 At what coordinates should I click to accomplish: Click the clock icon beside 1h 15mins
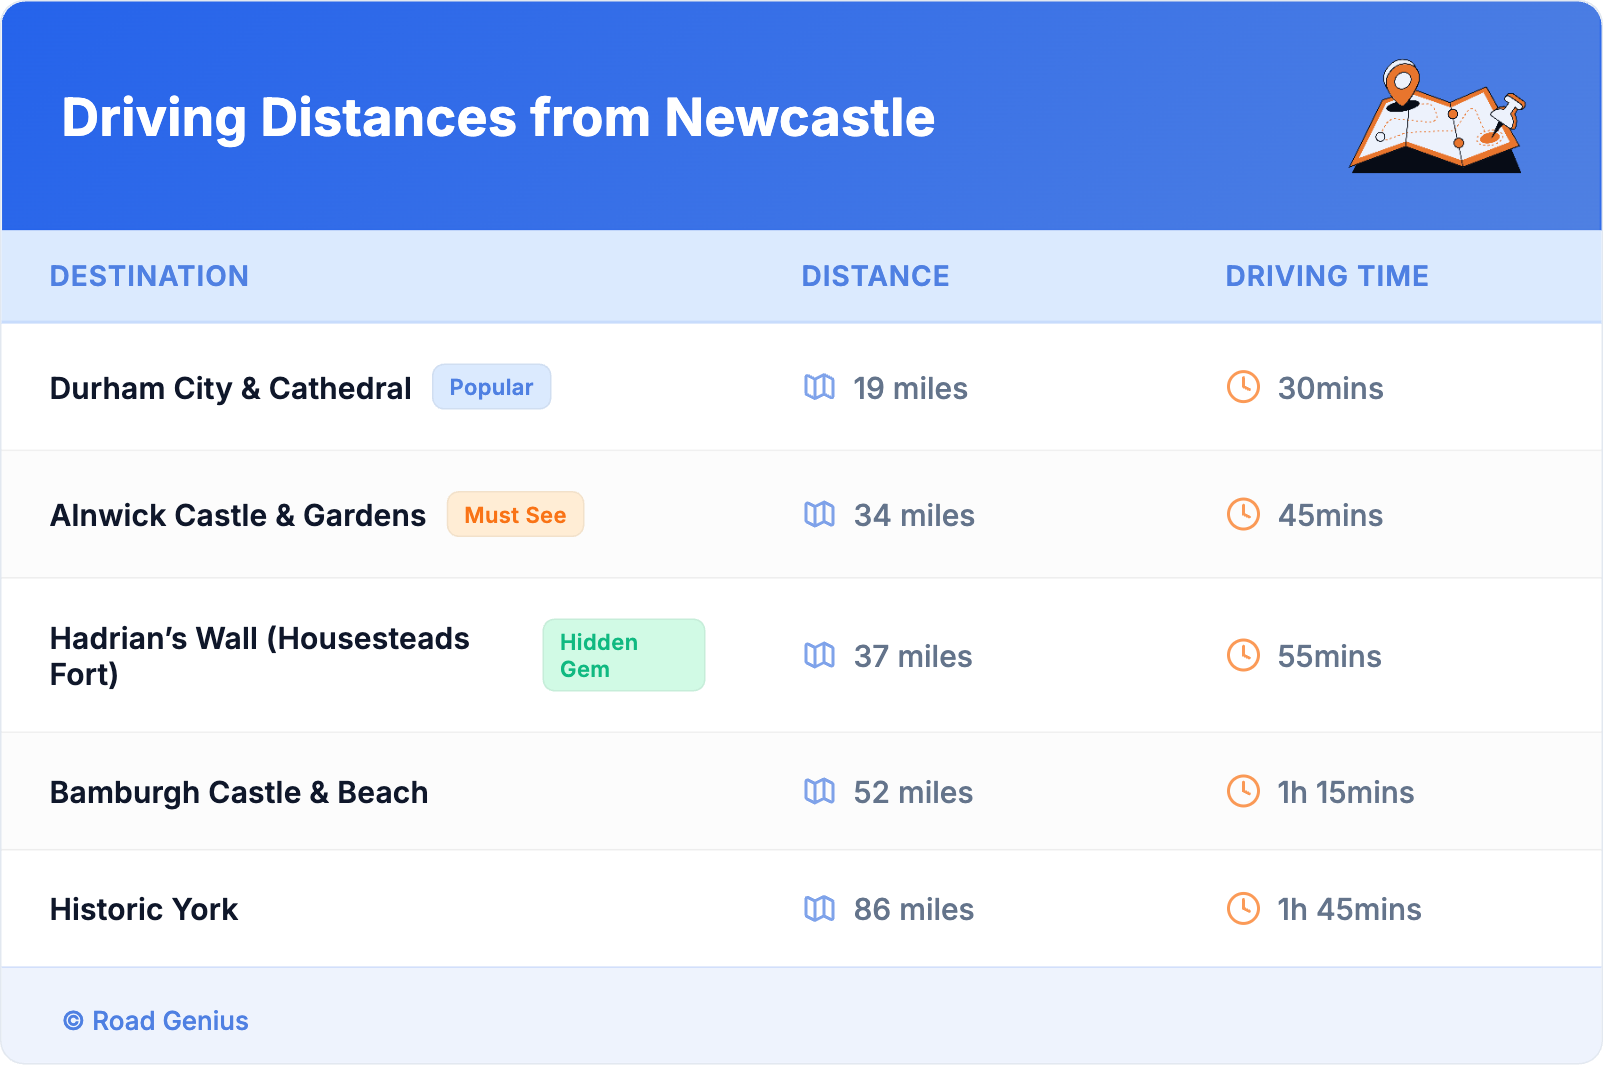click(x=1243, y=791)
